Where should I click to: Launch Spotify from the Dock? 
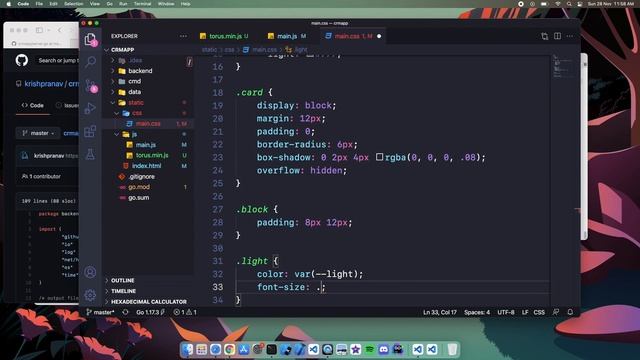coord(369,349)
